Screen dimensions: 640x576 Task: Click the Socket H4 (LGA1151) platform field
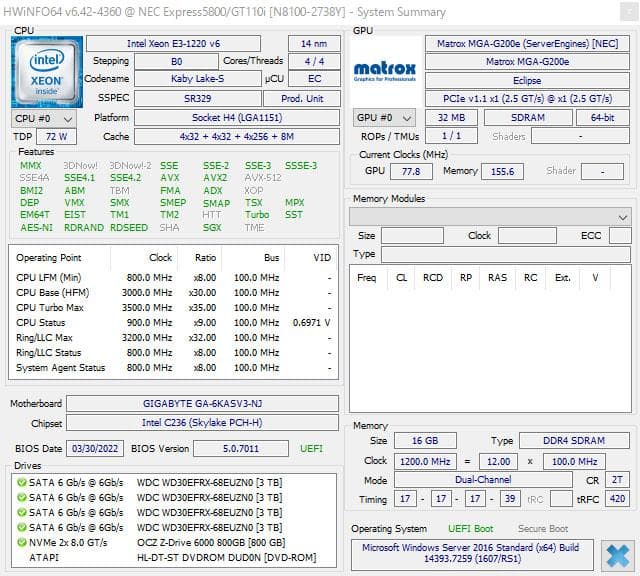click(237, 118)
